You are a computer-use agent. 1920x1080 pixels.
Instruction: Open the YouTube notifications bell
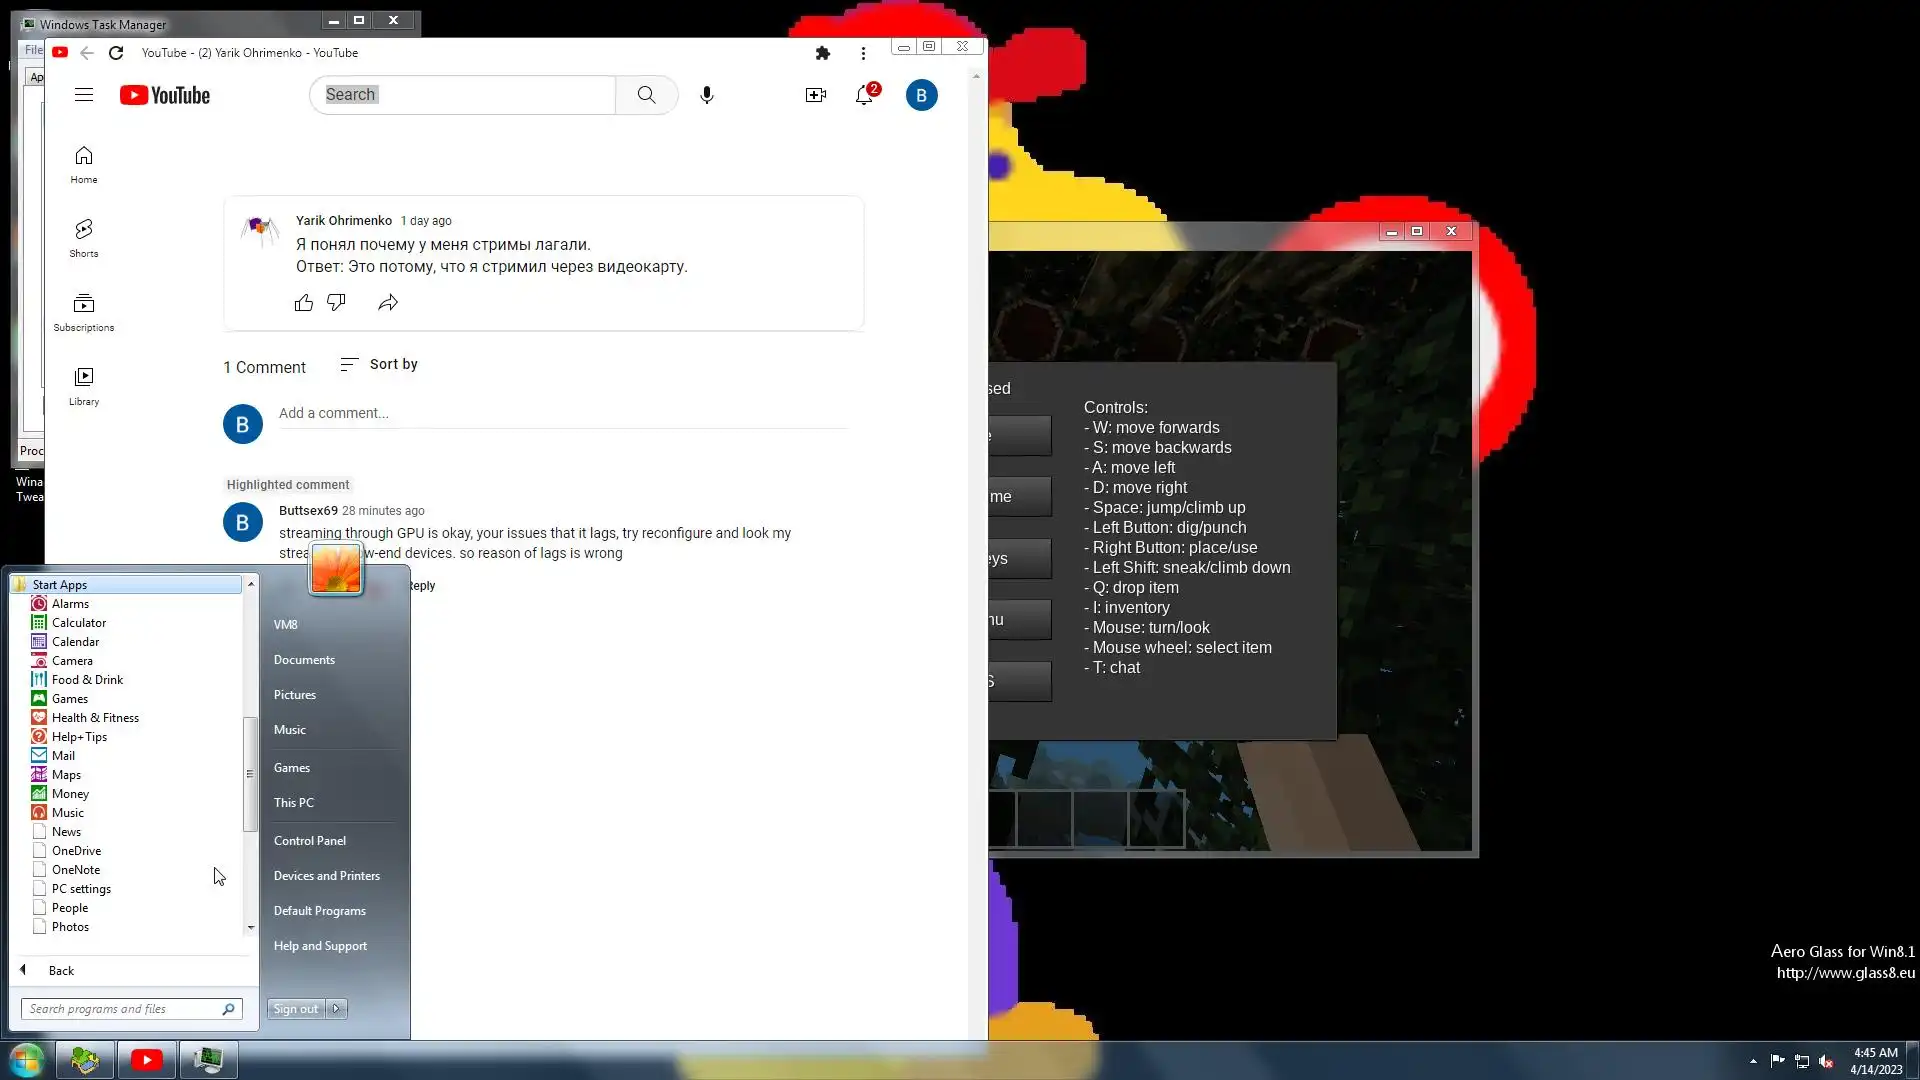pyautogui.click(x=864, y=95)
